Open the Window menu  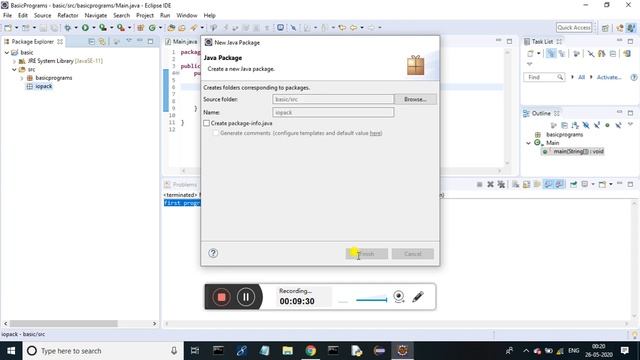tap(187, 15)
